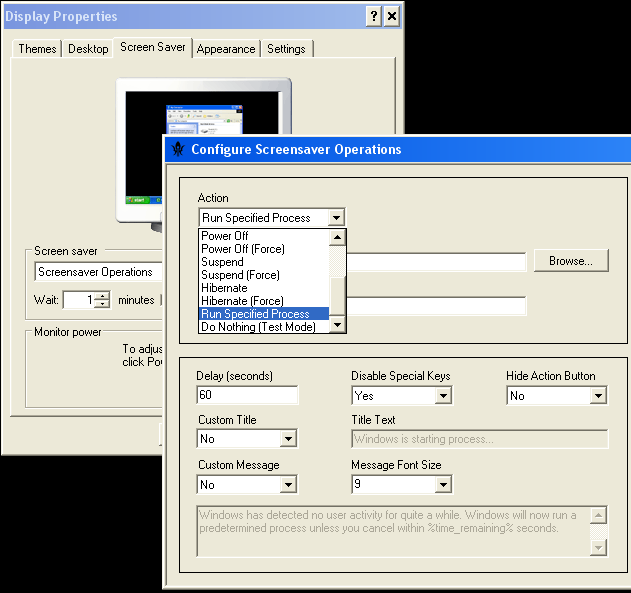
Task: Click the Browse... button
Action: [x=571, y=261]
